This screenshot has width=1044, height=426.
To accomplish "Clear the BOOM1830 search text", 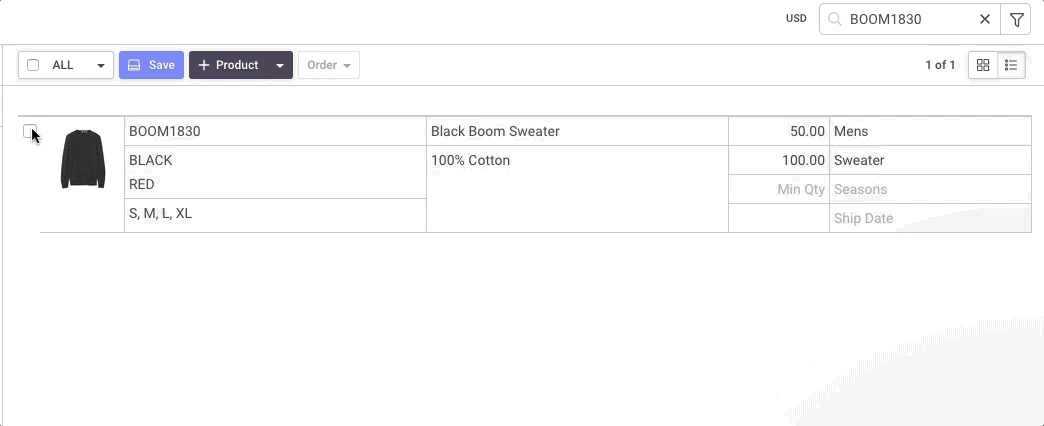I will [x=985, y=19].
